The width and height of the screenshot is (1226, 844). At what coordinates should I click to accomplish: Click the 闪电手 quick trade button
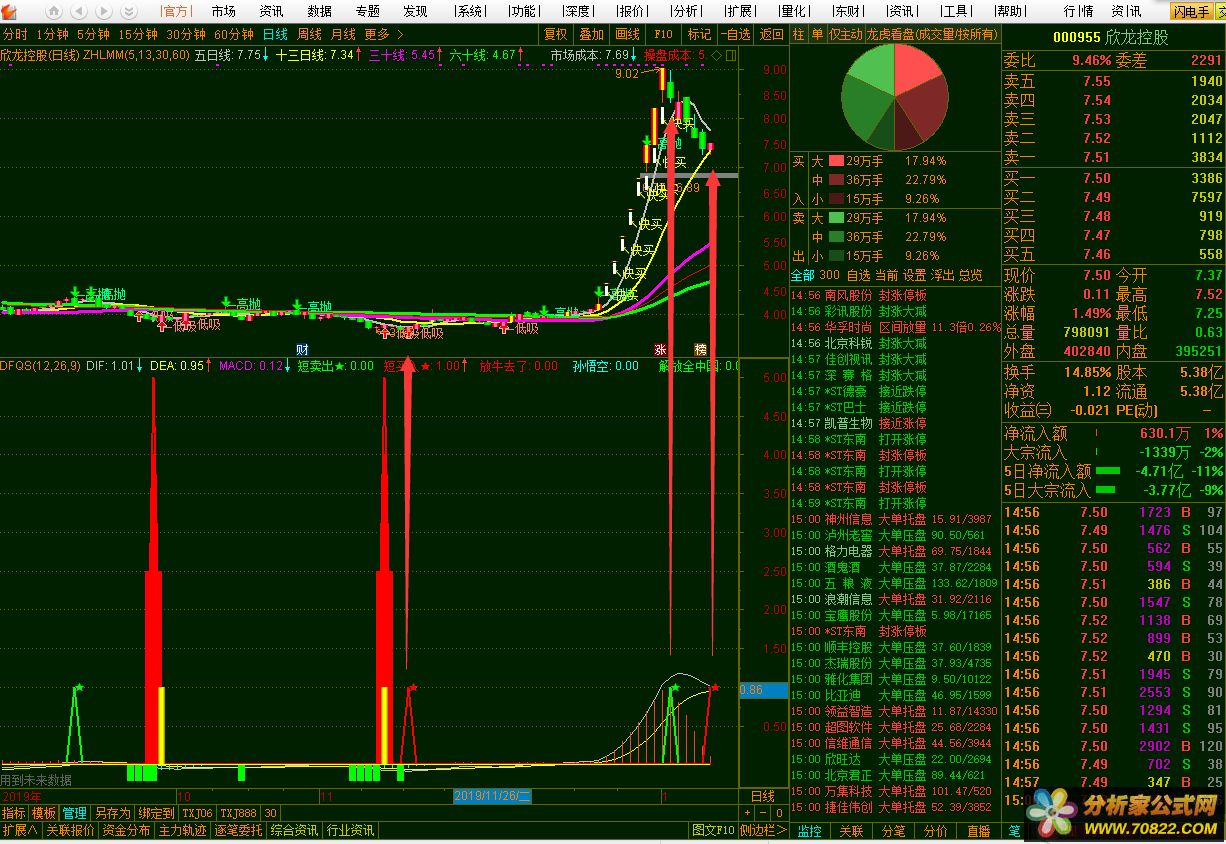(1192, 11)
